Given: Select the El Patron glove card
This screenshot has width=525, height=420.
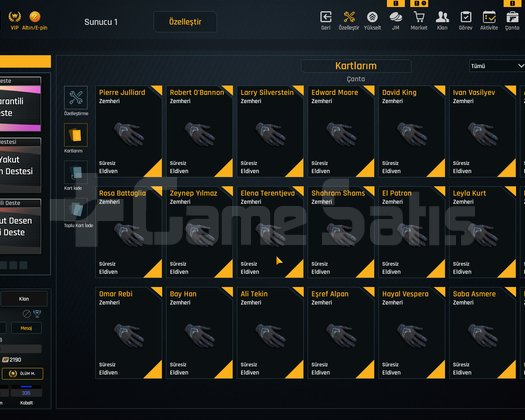Looking at the screenshot, I should click(x=412, y=232).
